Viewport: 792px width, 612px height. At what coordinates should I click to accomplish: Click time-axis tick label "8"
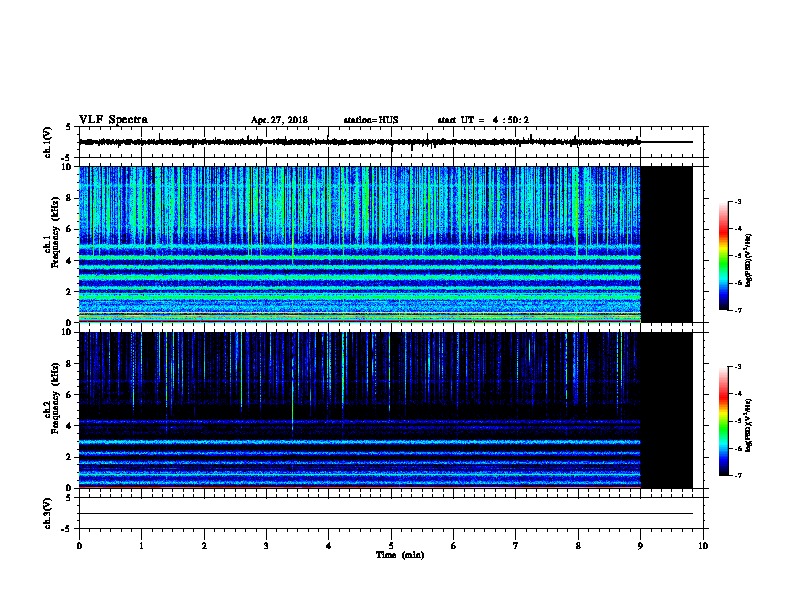pos(578,546)
